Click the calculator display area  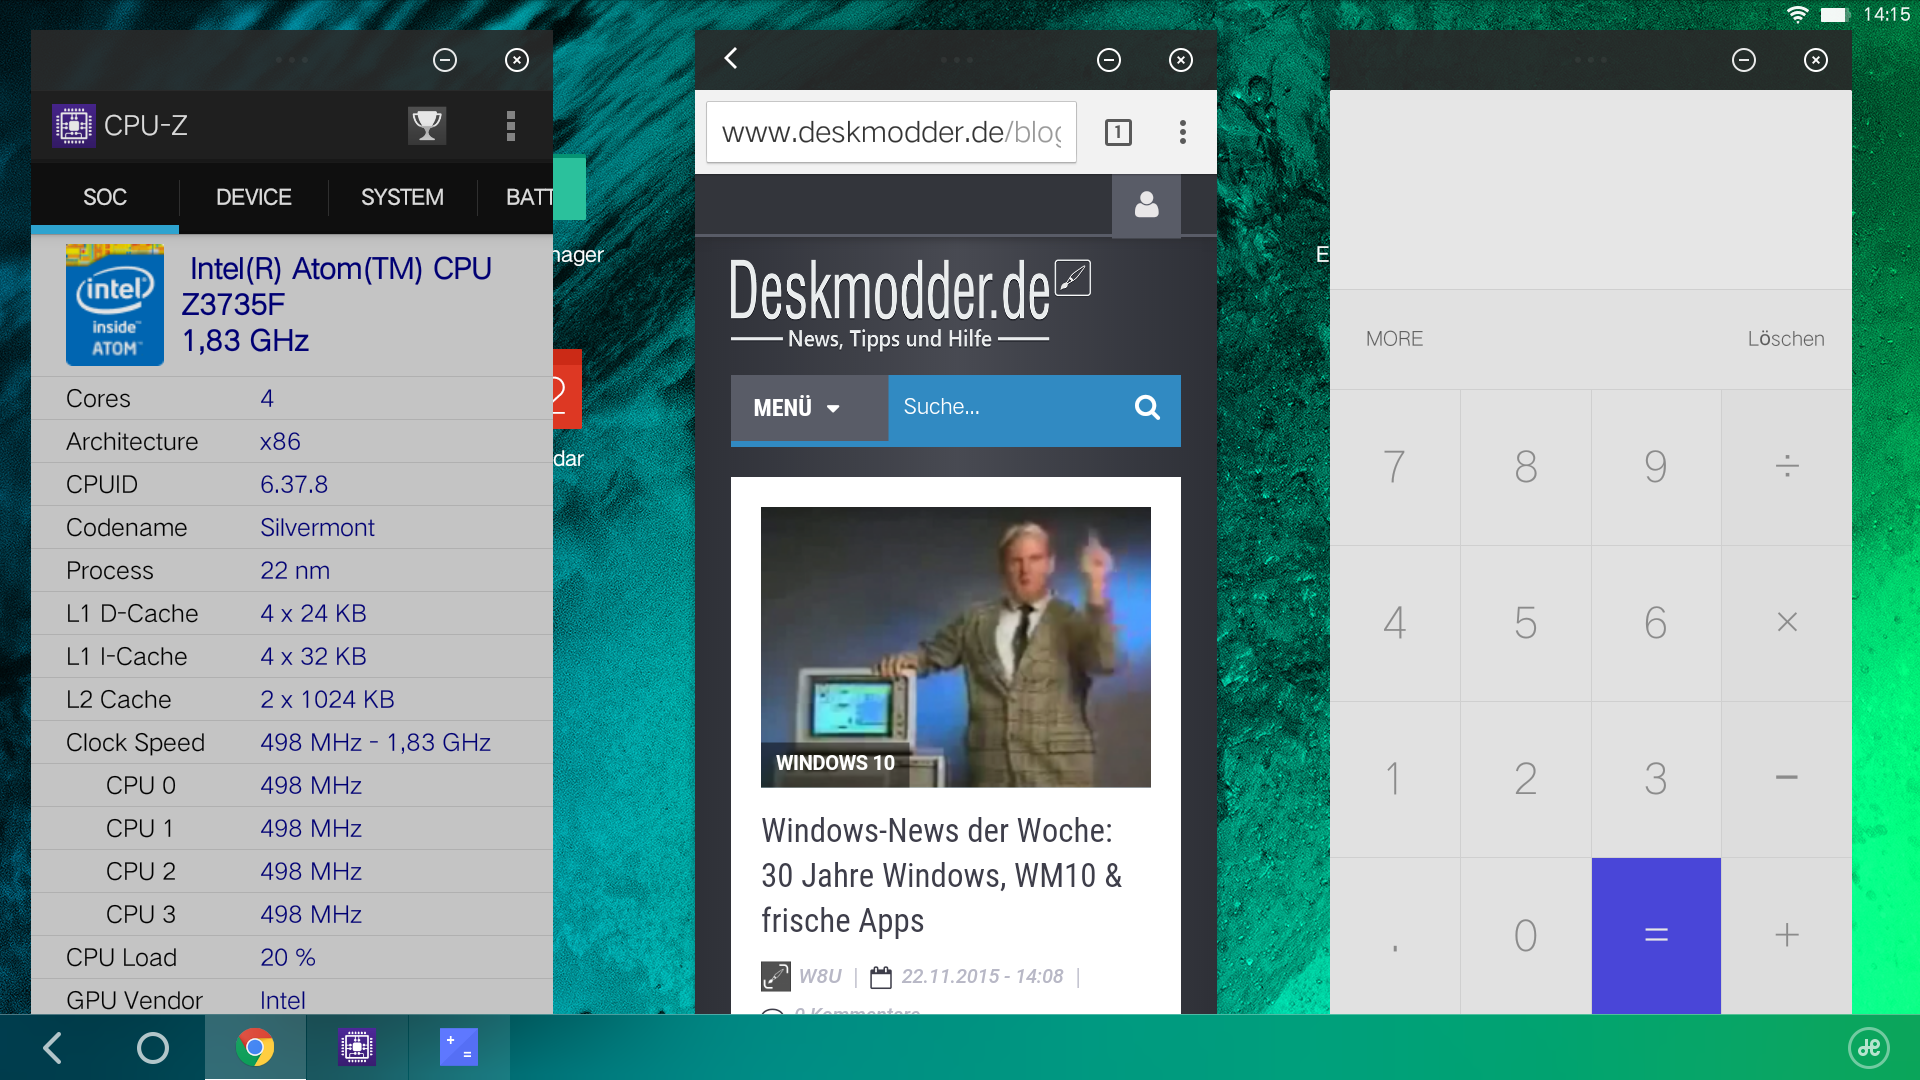tap(1590, 190)
